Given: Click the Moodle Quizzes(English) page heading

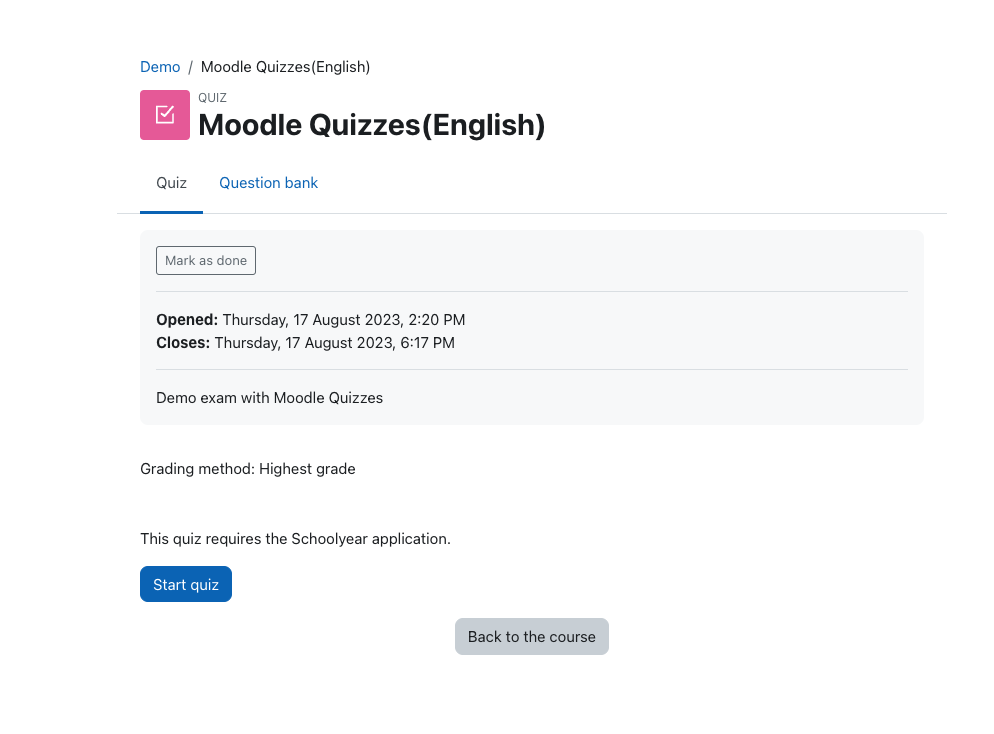Looking at the screenshot, I should (371, 124).
